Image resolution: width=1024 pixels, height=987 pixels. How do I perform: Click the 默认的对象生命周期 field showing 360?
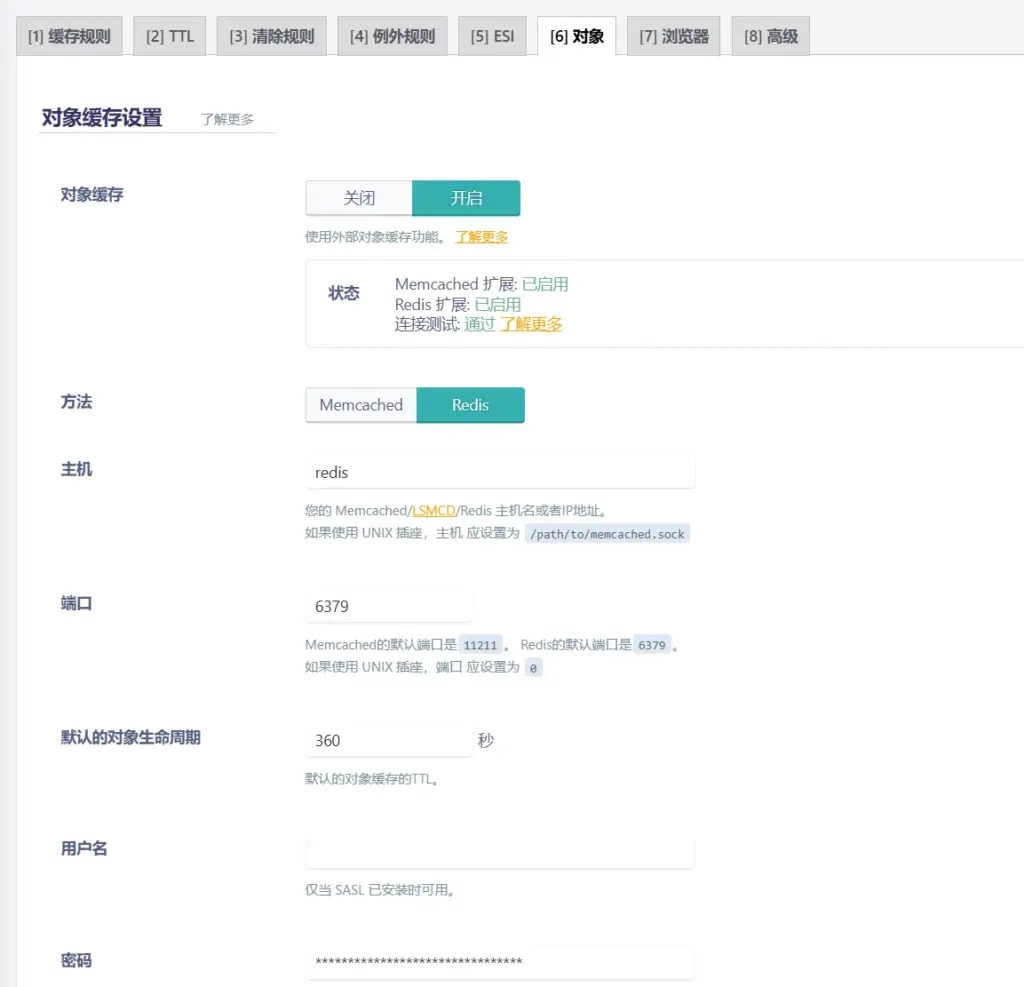[389, 740]
